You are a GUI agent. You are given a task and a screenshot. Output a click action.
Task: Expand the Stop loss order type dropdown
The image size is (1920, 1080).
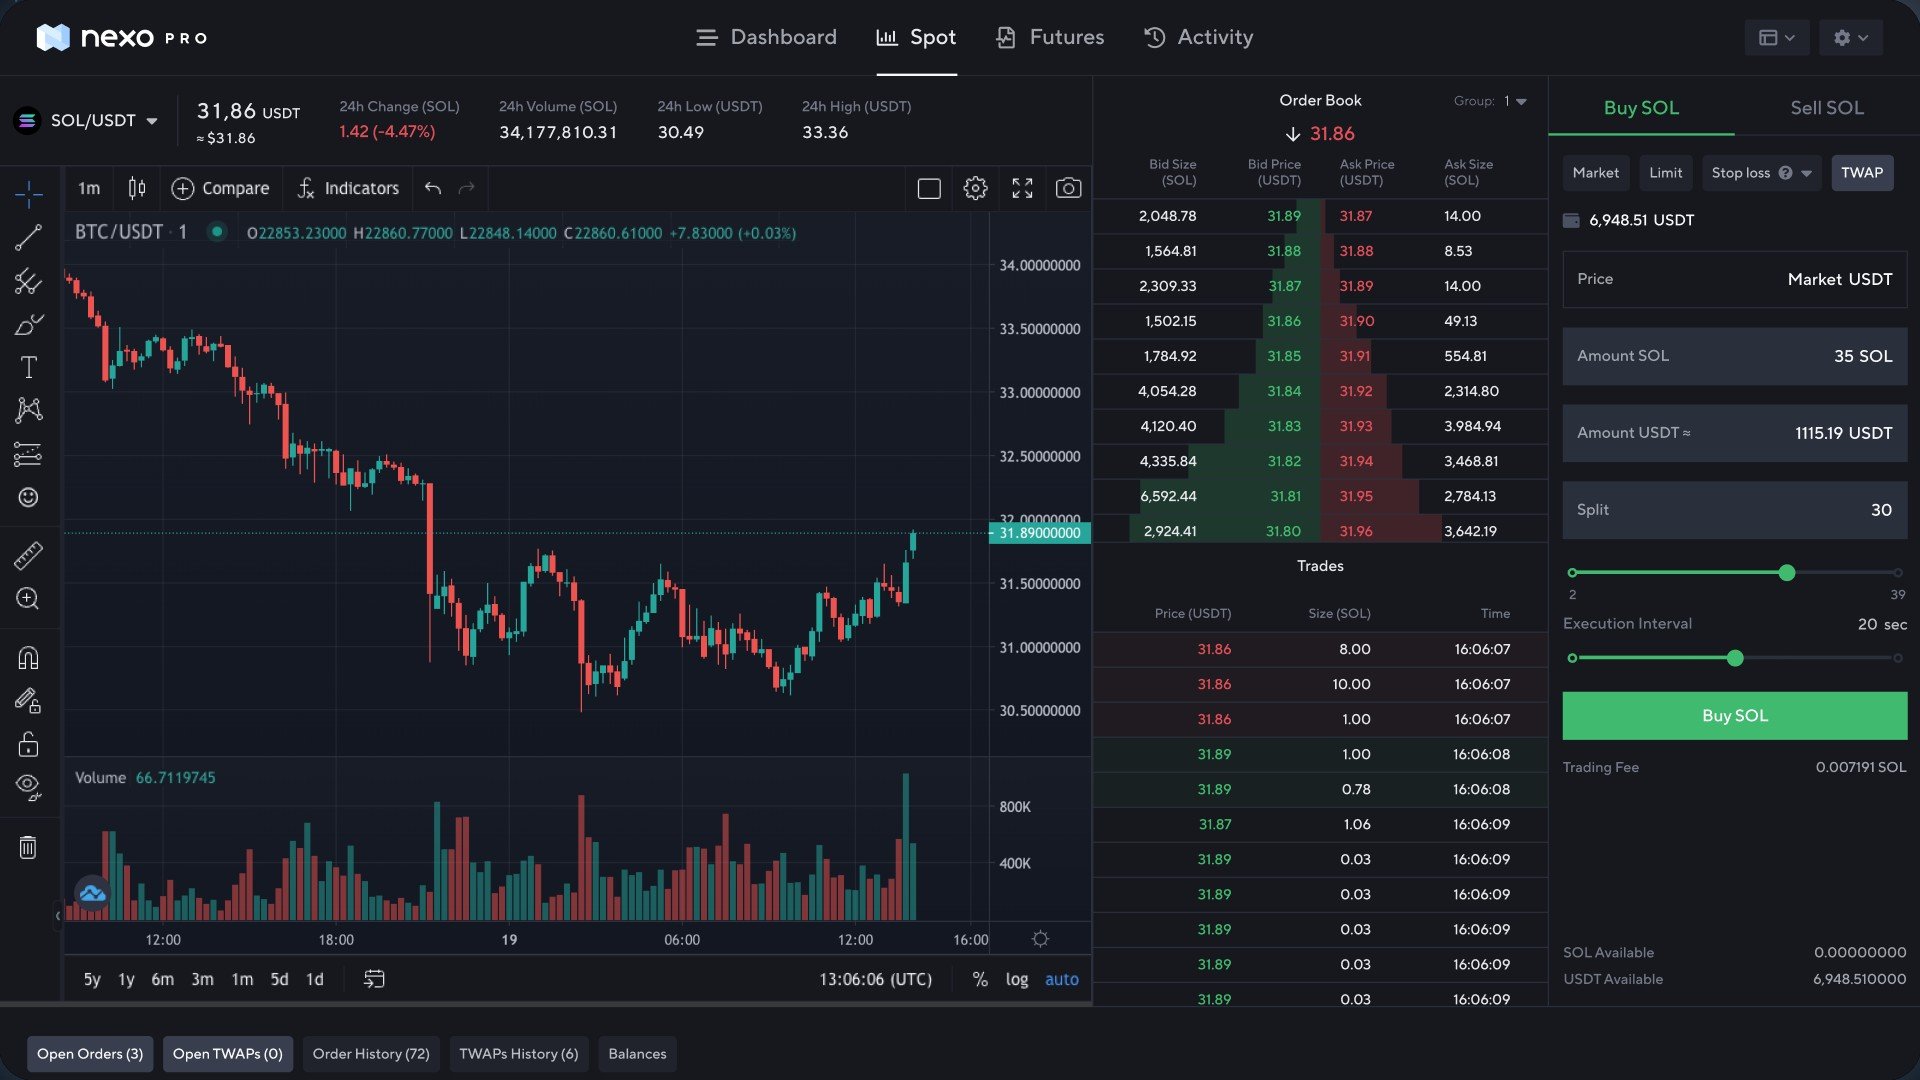(x=1807, y=173)
